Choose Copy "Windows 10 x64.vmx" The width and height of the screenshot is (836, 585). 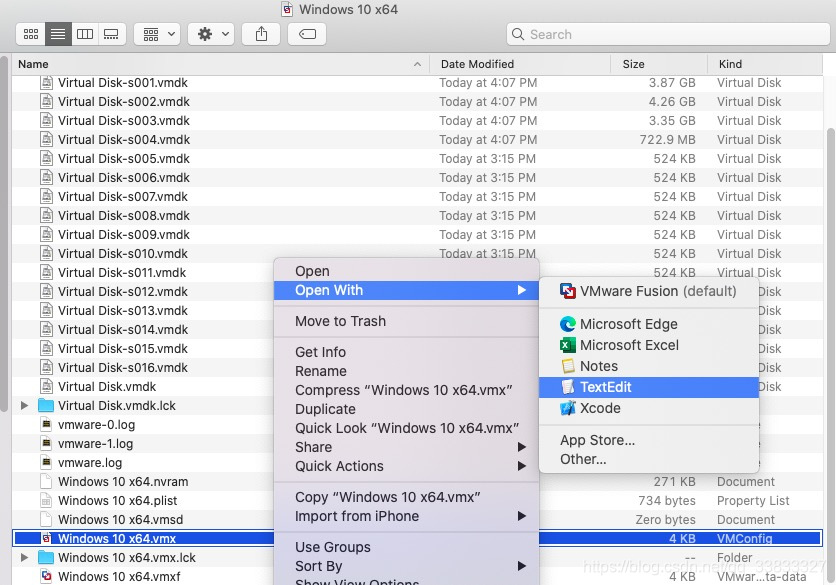[406, 497]
